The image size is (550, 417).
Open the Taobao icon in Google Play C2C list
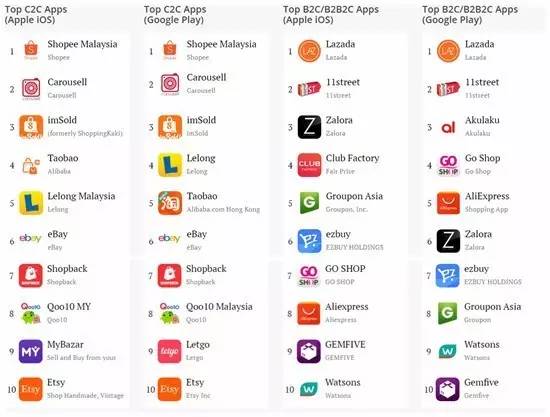(170, 203)
